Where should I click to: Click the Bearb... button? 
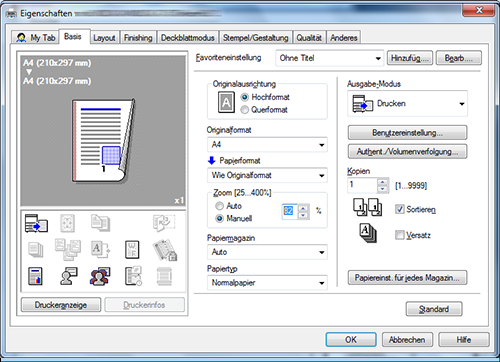[459, 58]
